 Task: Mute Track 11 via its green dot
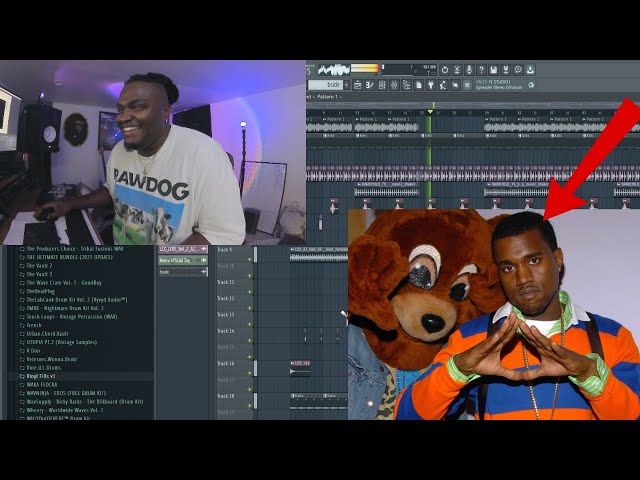250,292
